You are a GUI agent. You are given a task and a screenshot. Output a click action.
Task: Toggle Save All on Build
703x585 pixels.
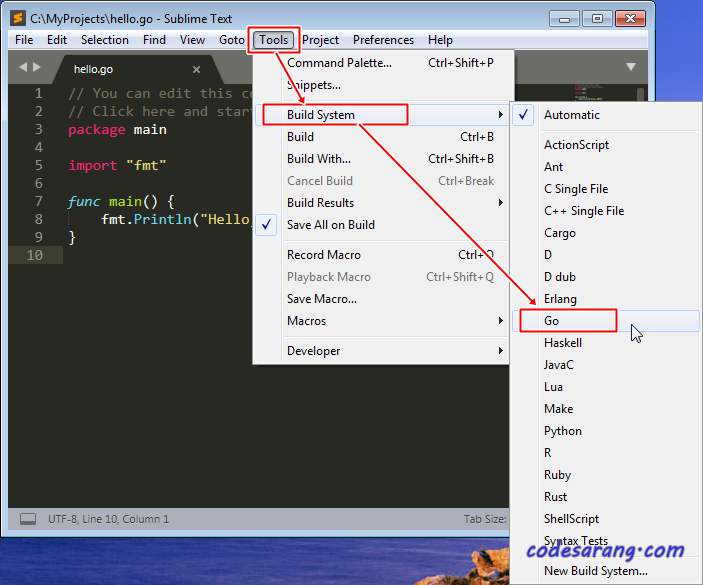(382, 225)
